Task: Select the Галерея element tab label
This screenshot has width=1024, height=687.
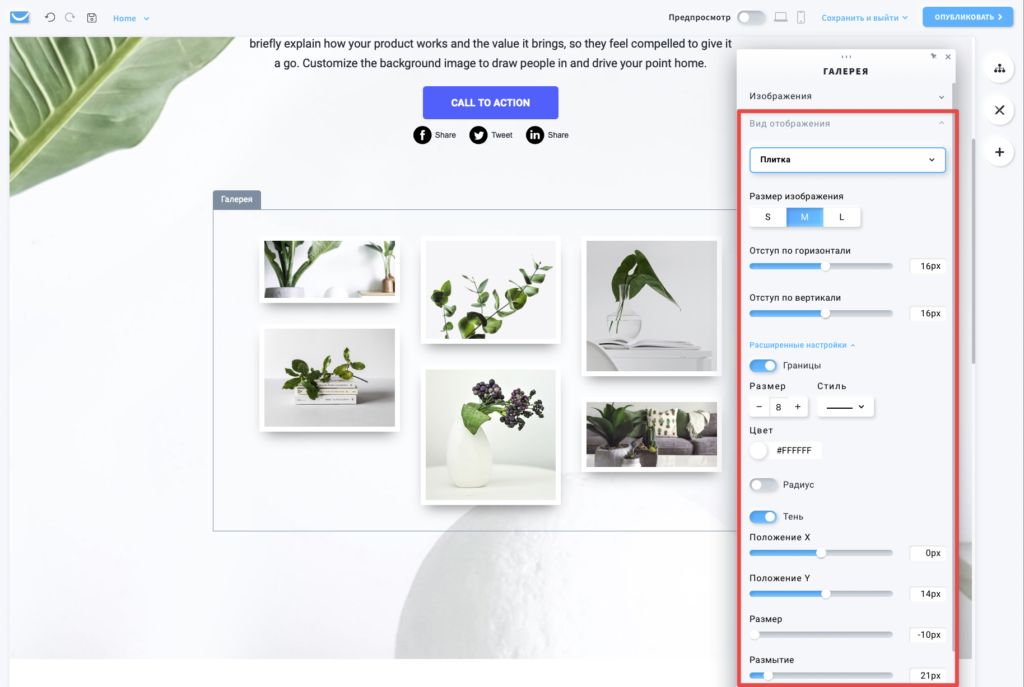Action: [x=236, y=200]
